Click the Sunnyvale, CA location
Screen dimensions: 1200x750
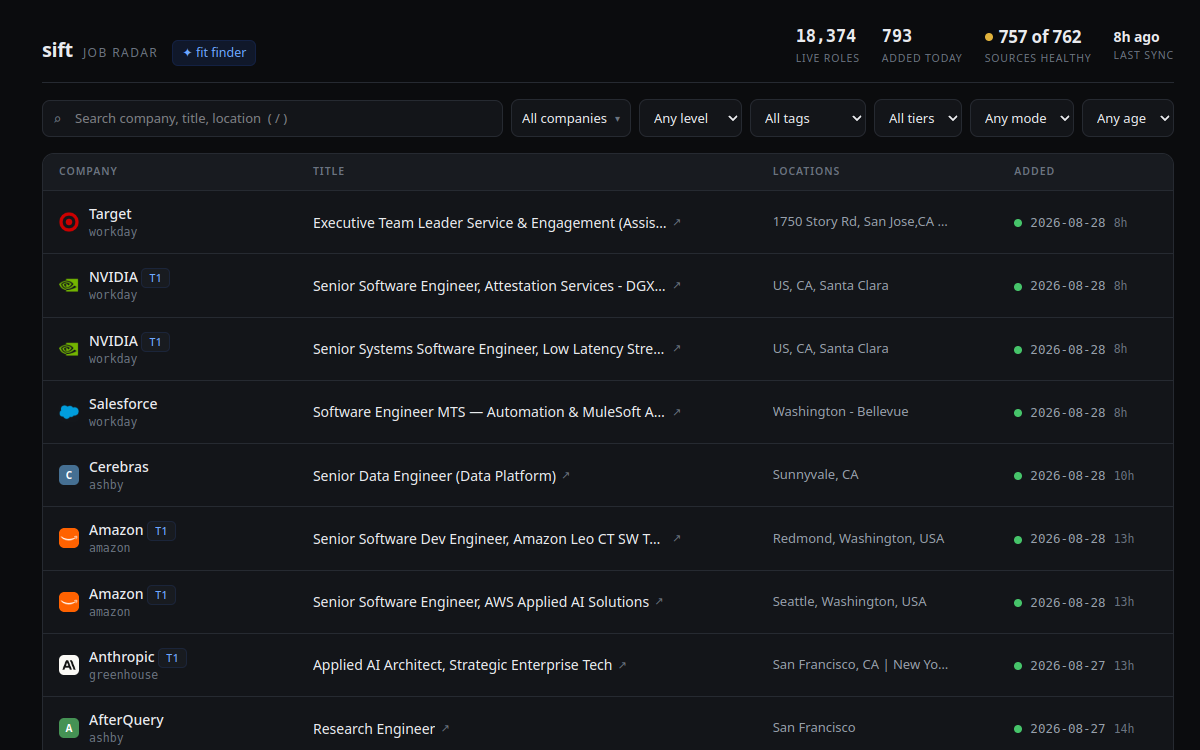[816, 475]
